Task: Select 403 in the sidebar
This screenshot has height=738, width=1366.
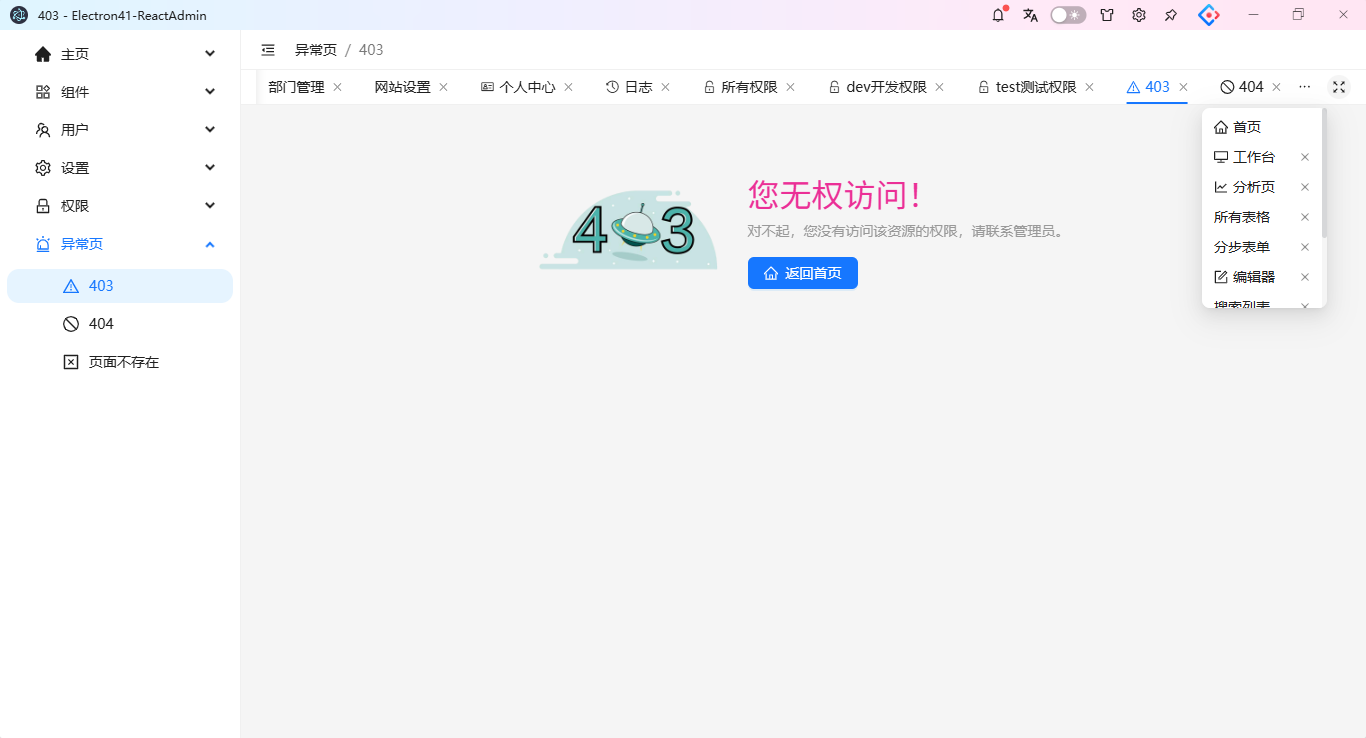Action: (120, 286)
